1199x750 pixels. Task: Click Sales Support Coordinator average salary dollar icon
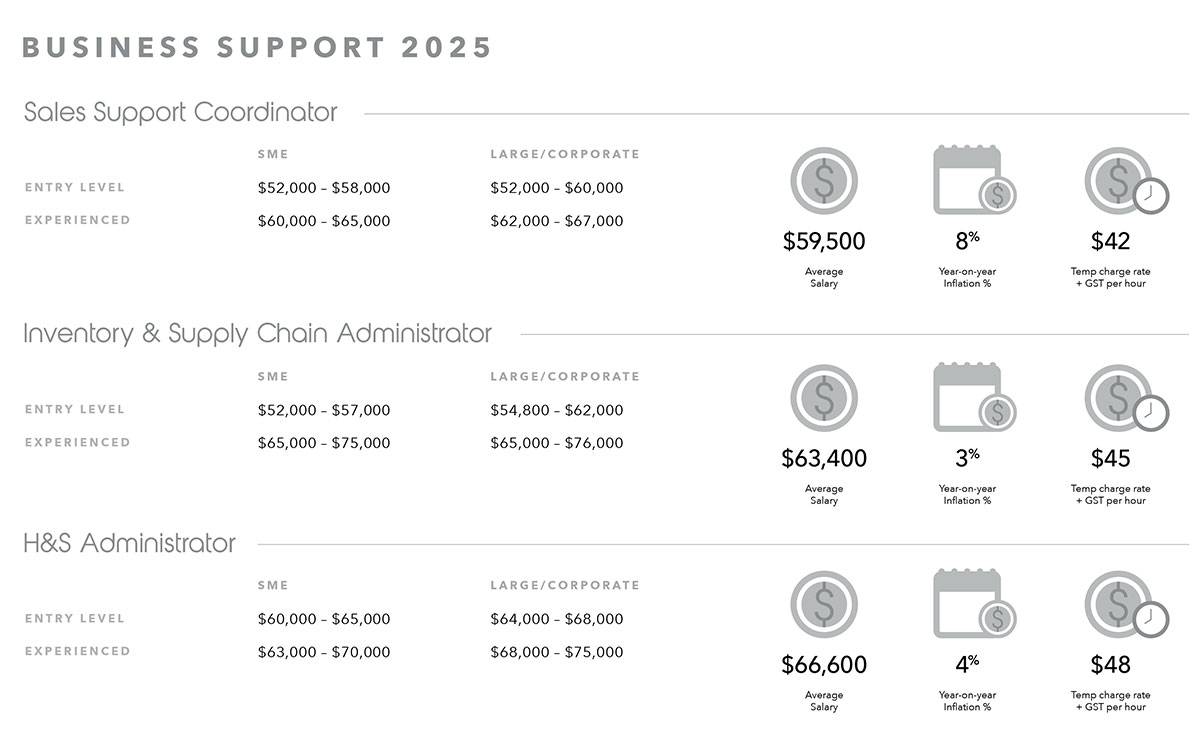(x=824, y=181)
